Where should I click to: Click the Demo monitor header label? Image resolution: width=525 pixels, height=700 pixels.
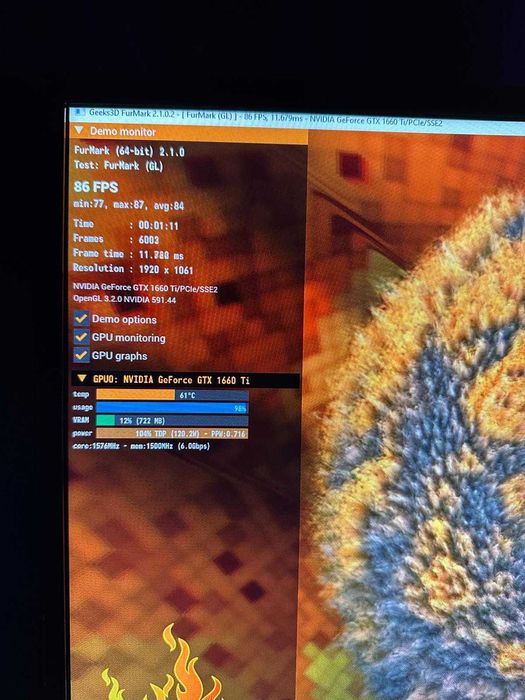(123, 132)
